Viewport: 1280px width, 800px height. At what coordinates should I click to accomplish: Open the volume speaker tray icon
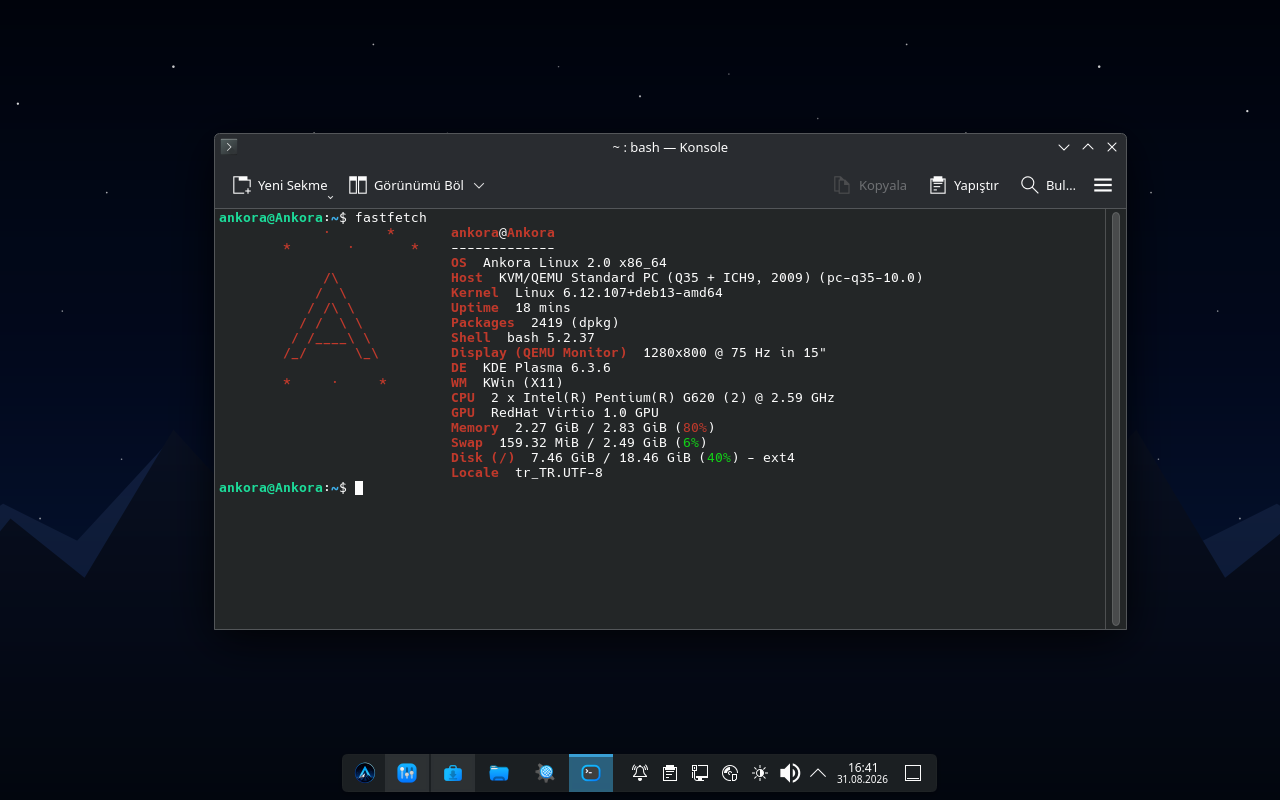tap(790, 773)
